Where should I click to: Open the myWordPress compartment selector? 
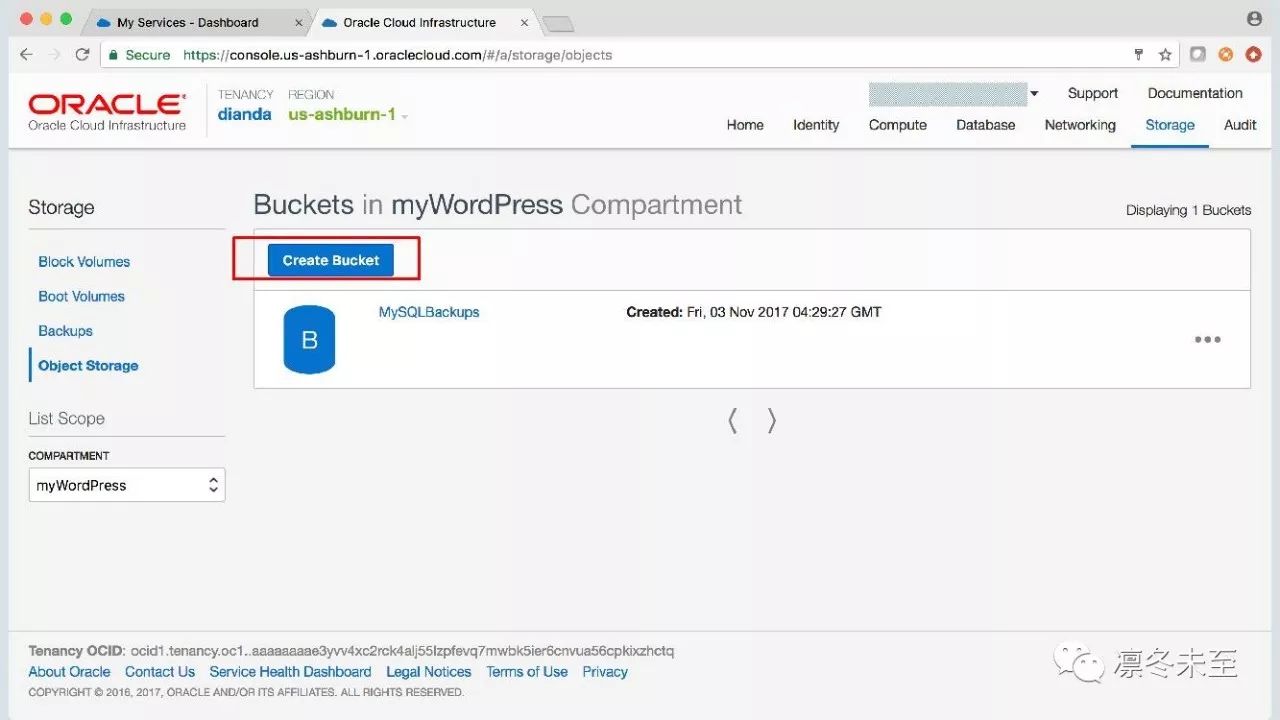[x=127, y=485]
